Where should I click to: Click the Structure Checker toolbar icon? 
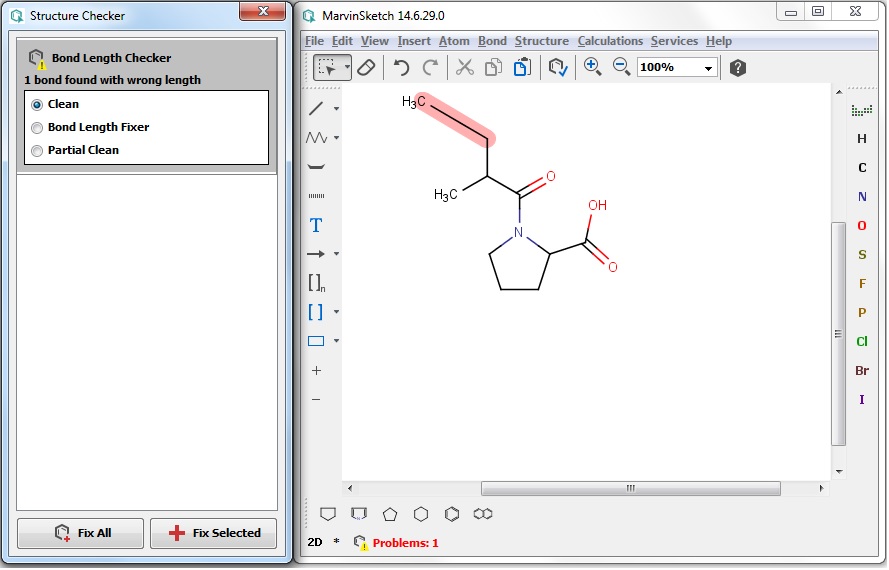coord(557,67)
